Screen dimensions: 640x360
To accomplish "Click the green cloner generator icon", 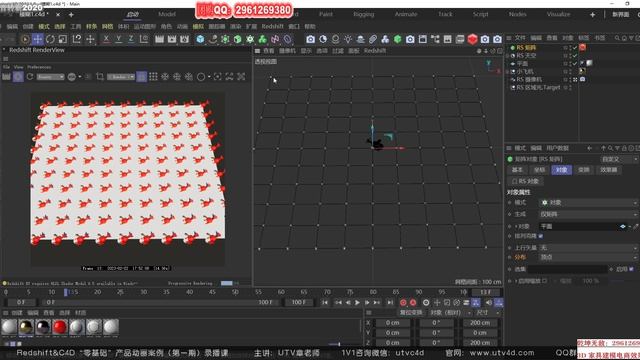I will point(262,39).
